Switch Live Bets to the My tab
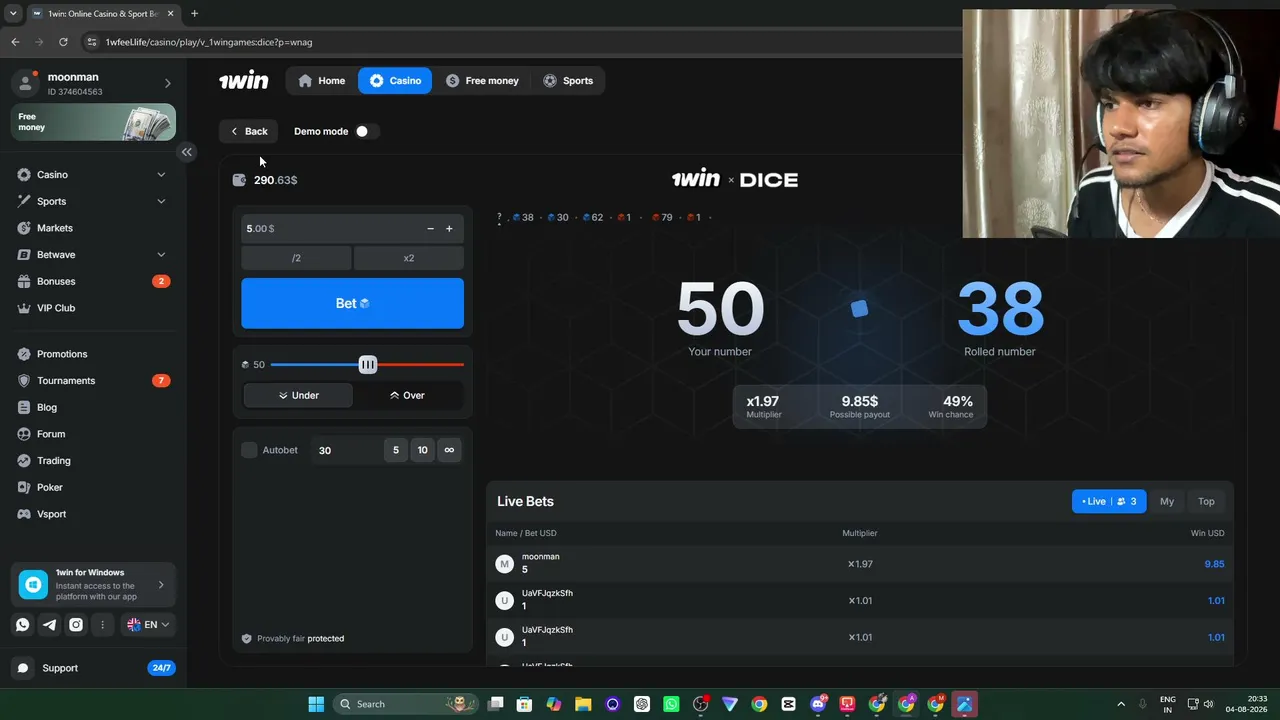The height and width of the screenshot is (720, 1280). point(1167,501)
